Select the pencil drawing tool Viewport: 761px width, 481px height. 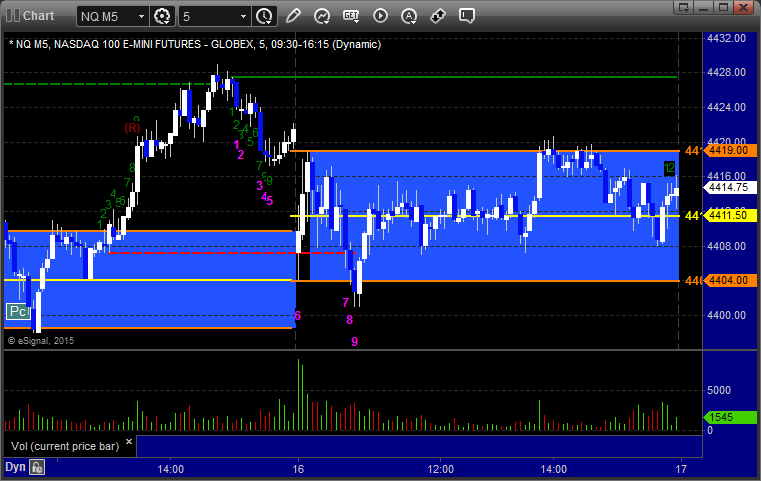[293, 16]
